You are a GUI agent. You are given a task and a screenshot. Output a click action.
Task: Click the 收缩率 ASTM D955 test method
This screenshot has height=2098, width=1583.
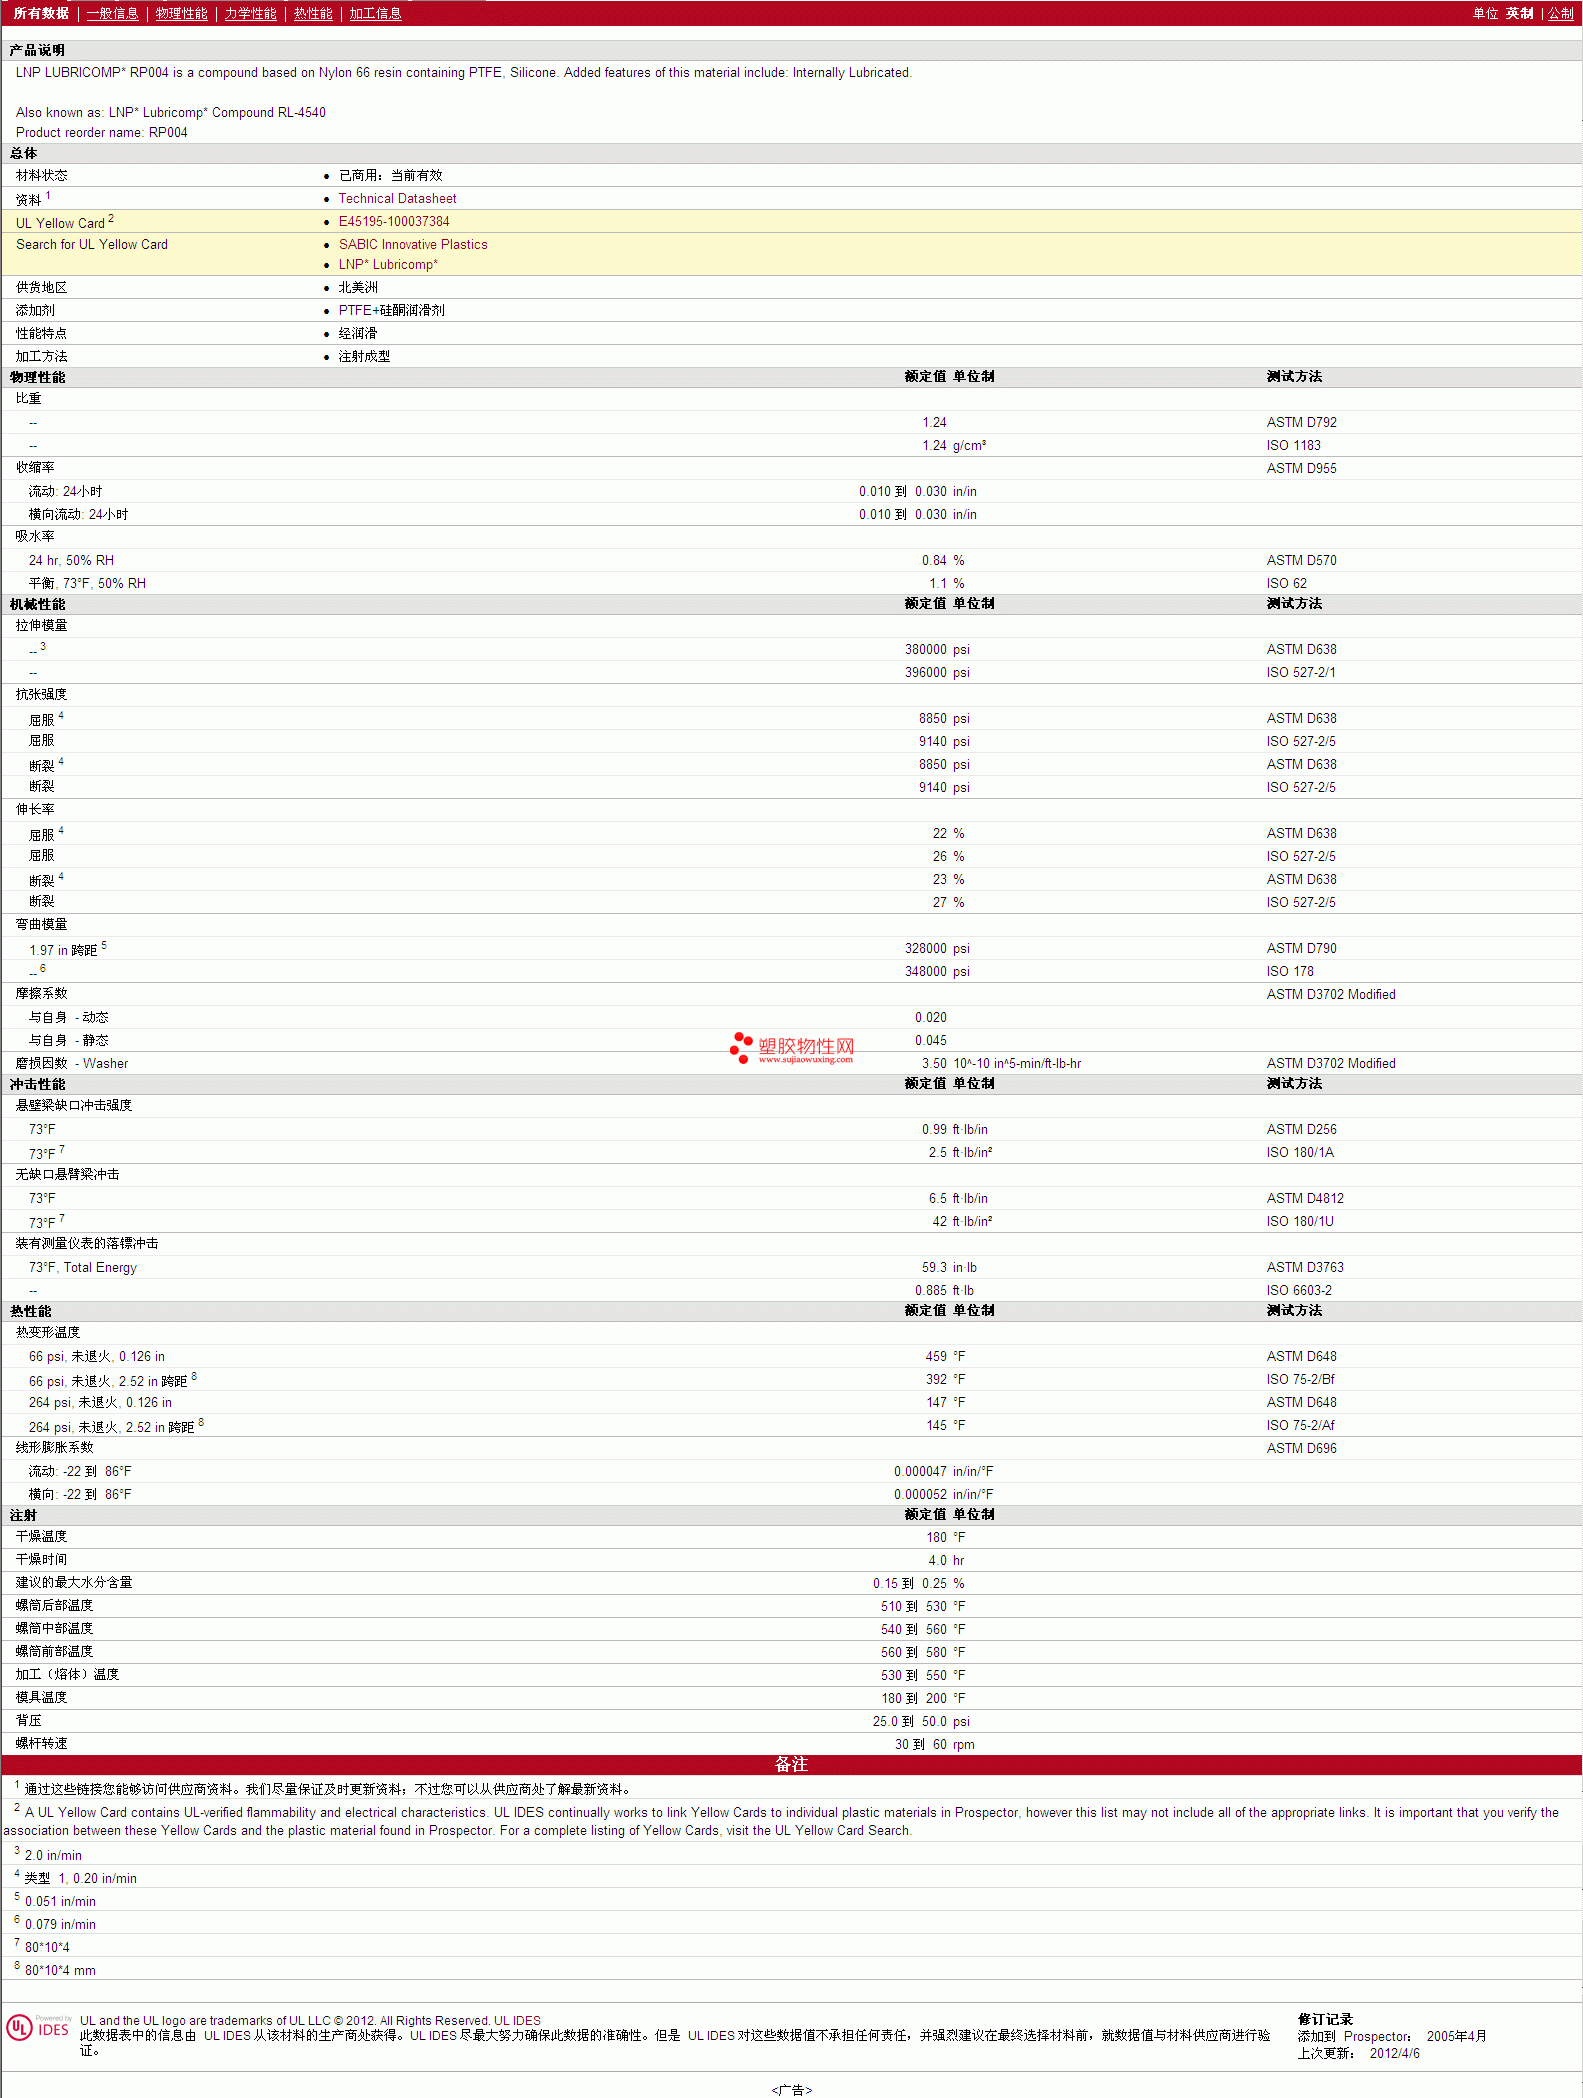1301,469
